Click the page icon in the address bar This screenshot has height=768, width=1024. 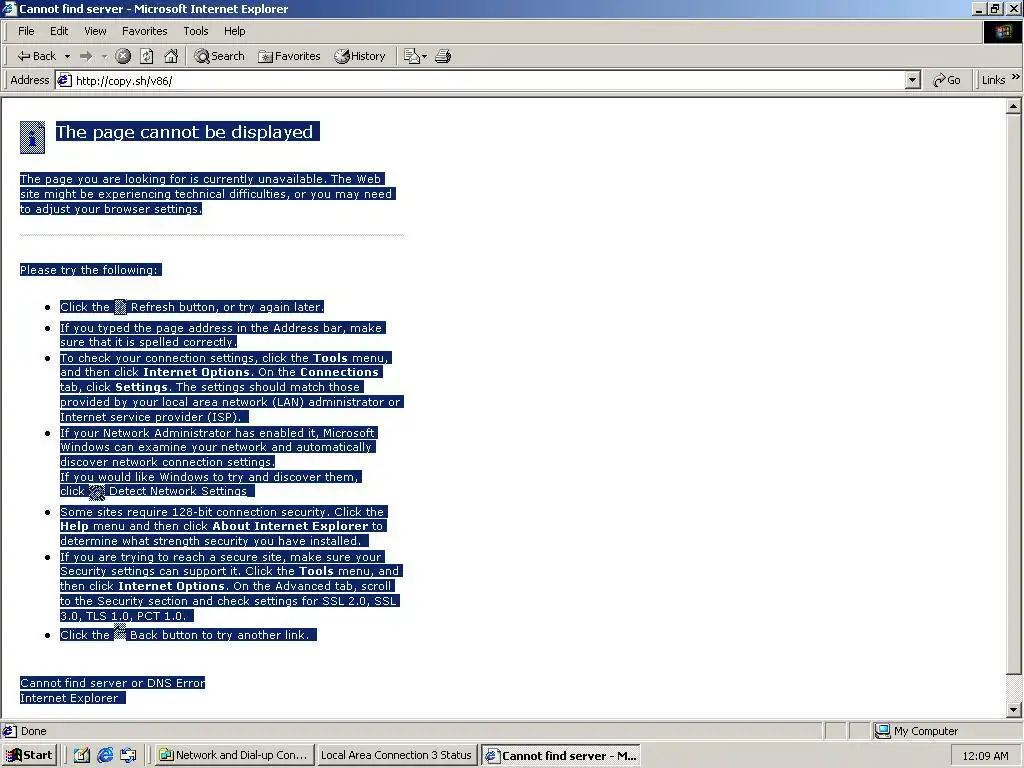tap(64, 80)
